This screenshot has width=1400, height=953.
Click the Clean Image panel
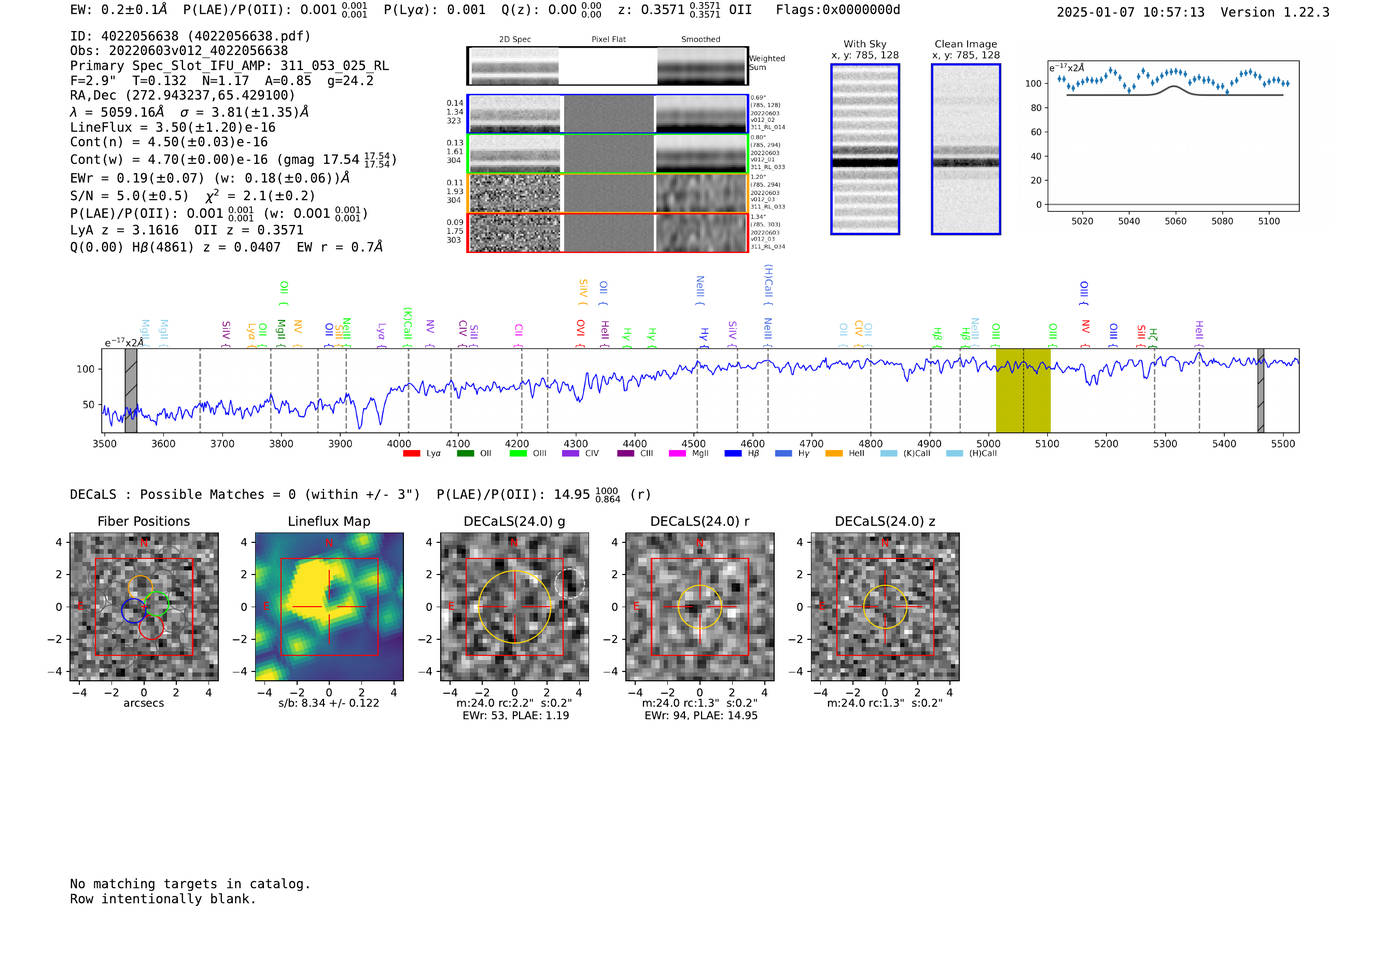click(x=966, y=149)
